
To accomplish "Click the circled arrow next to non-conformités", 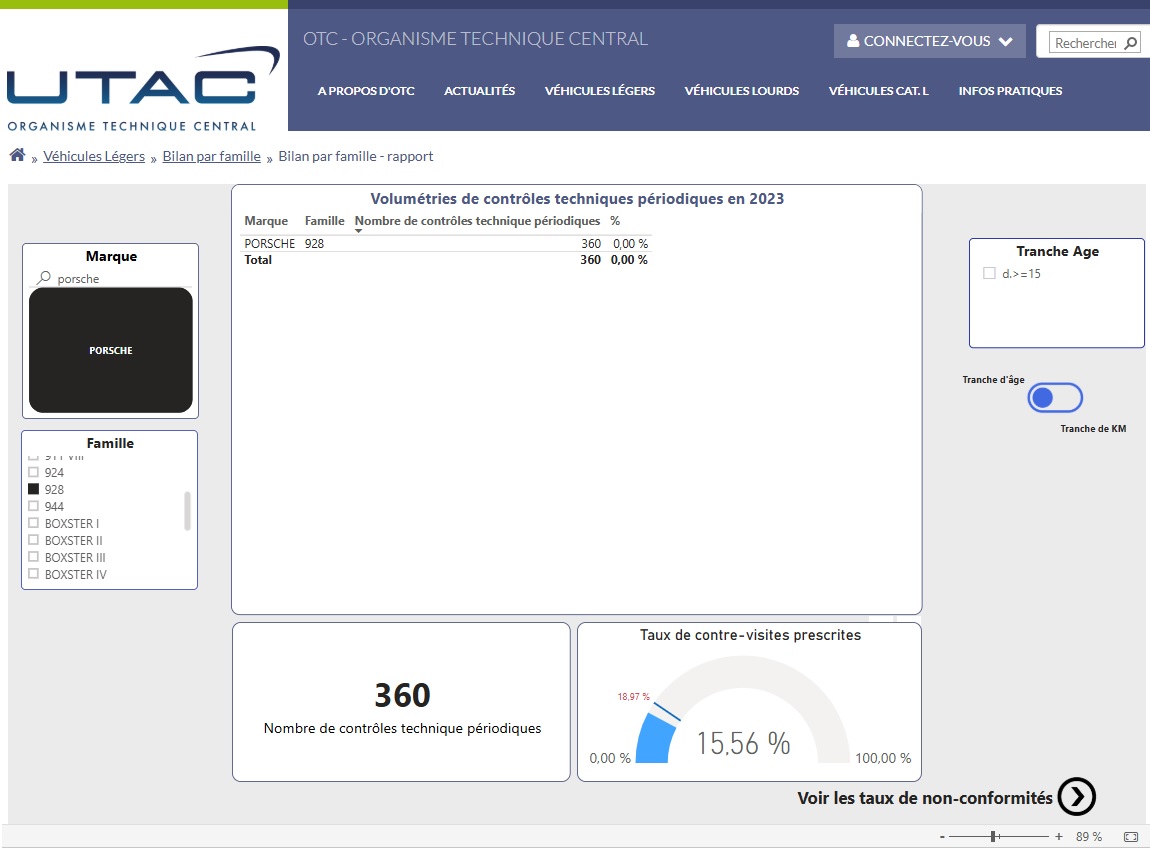I will point(1077,797).
